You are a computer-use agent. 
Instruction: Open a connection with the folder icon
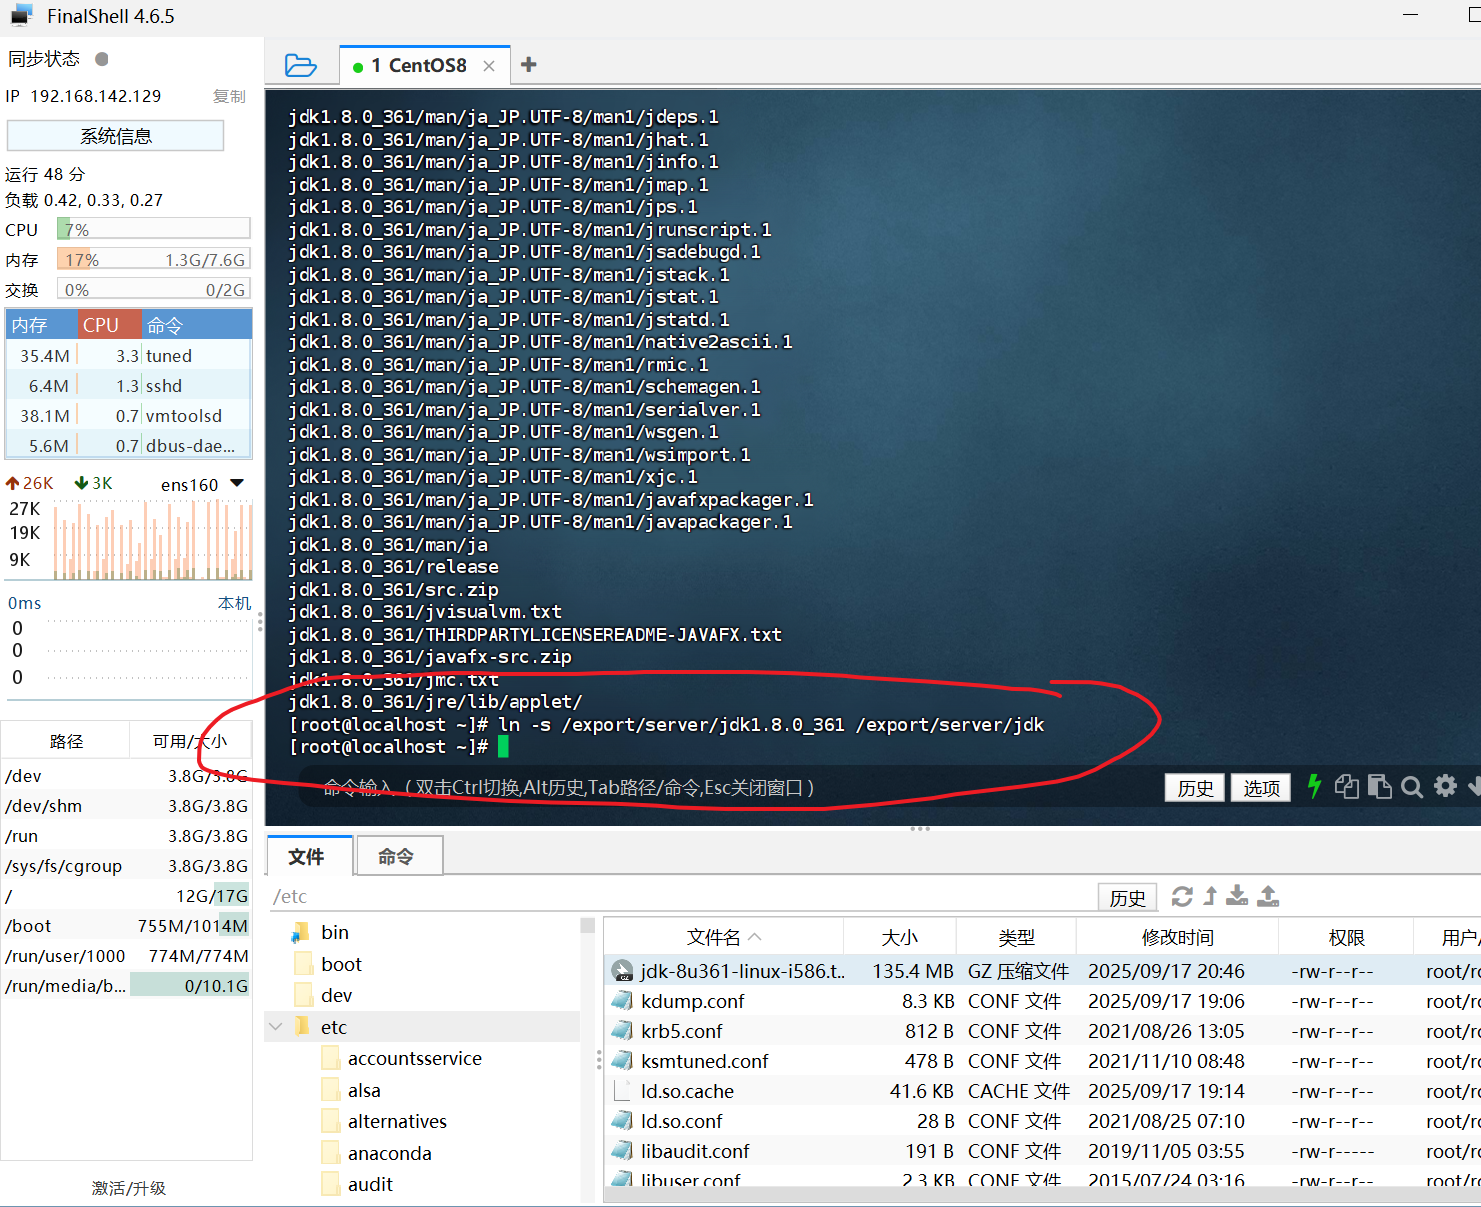tap(301, 63)
